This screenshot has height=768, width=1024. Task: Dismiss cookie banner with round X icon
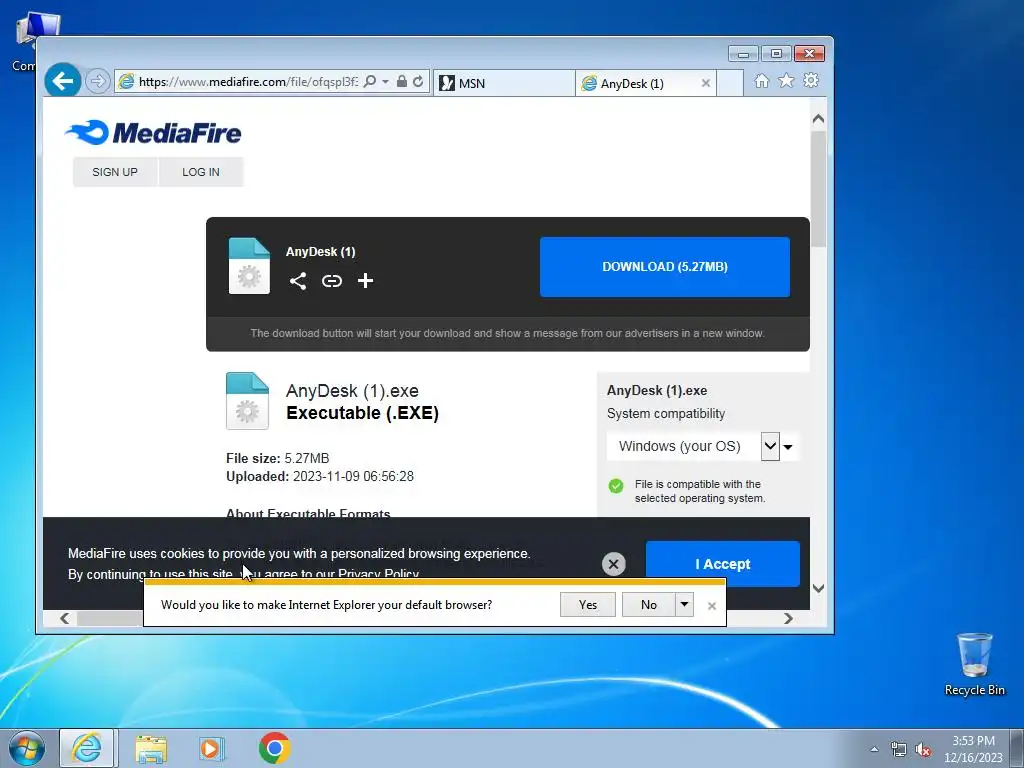point(613,564)
